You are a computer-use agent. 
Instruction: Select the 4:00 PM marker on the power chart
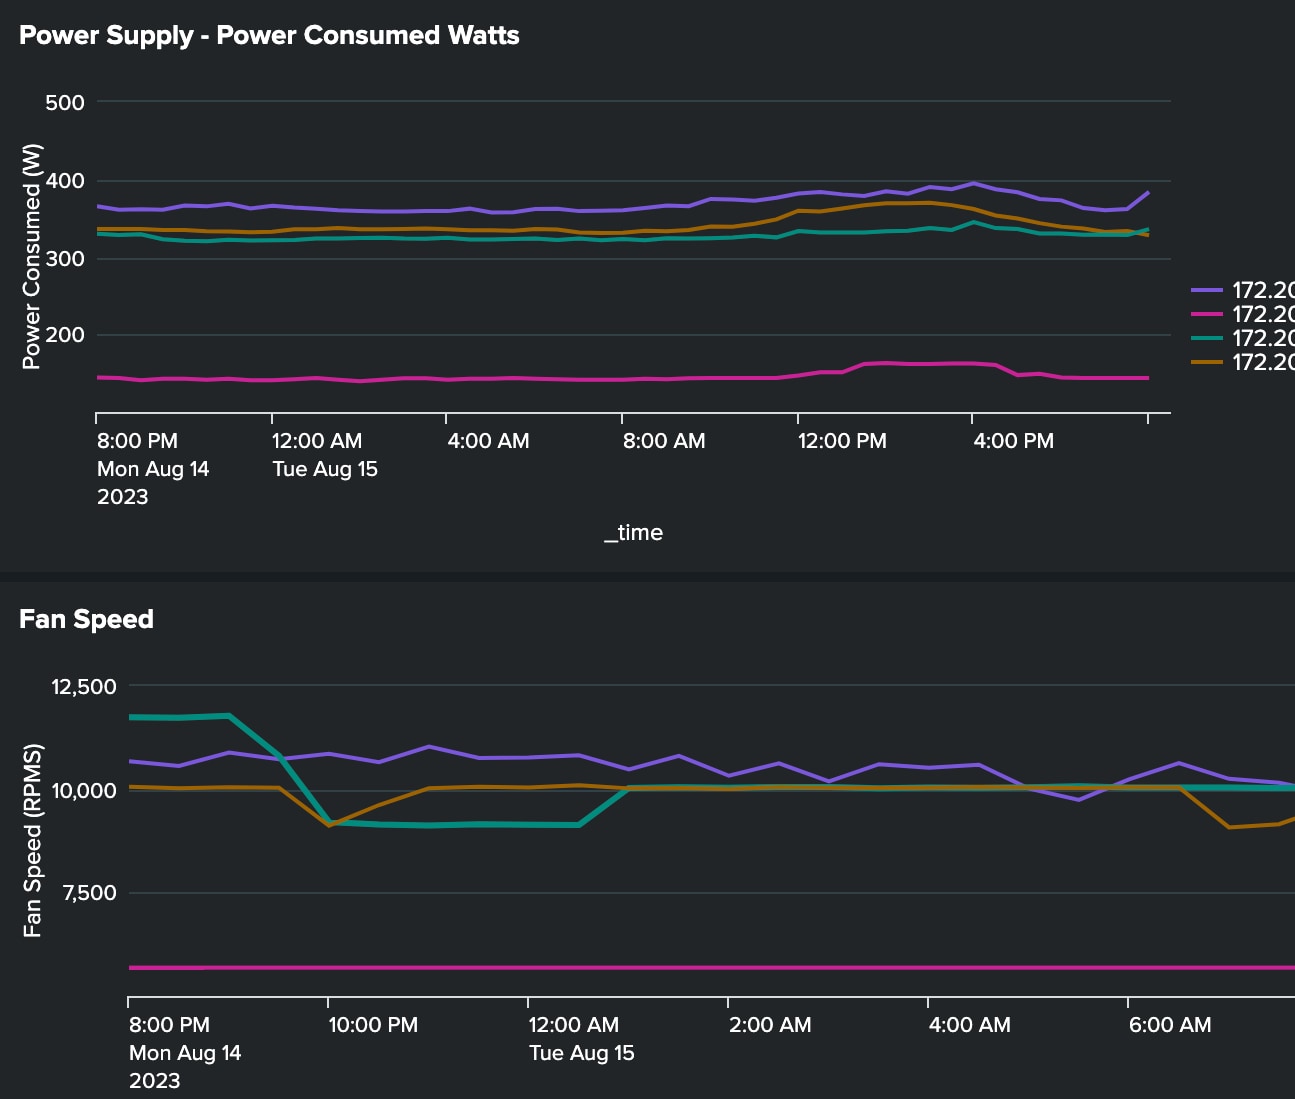point(1013,441)
